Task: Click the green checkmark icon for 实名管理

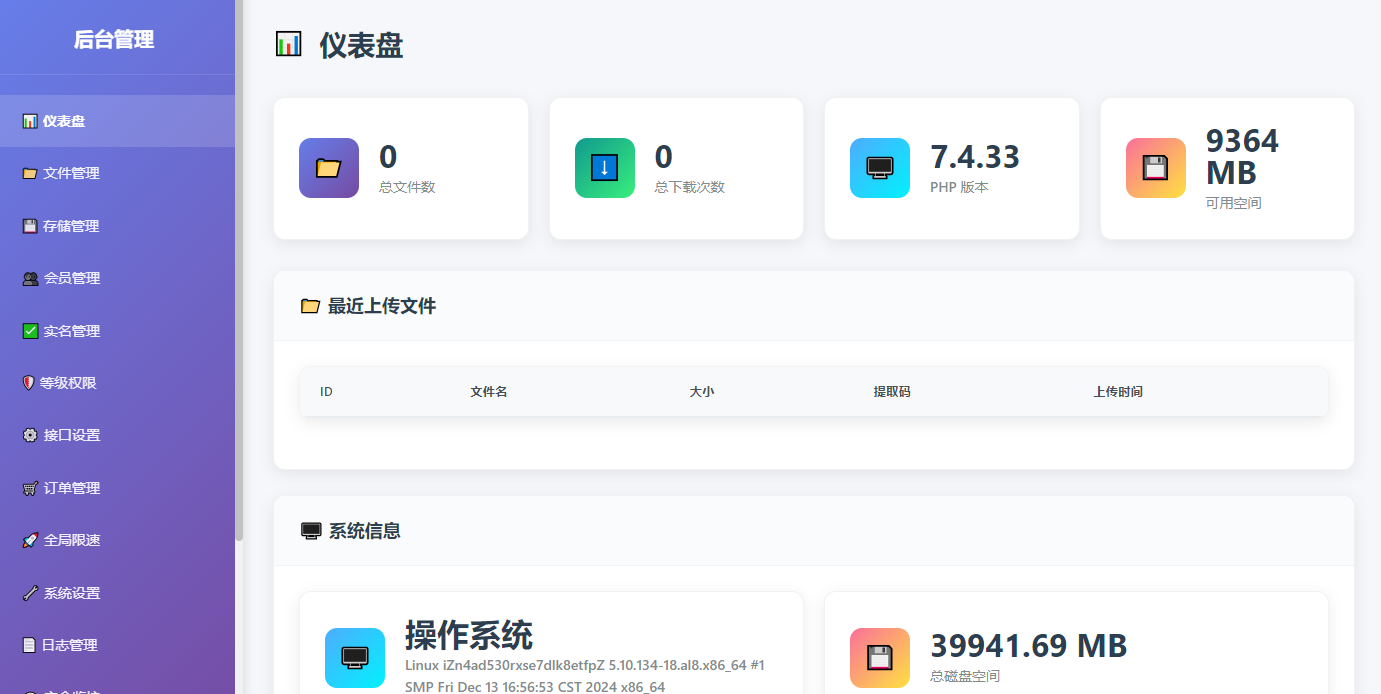Action: pos(30,330)
